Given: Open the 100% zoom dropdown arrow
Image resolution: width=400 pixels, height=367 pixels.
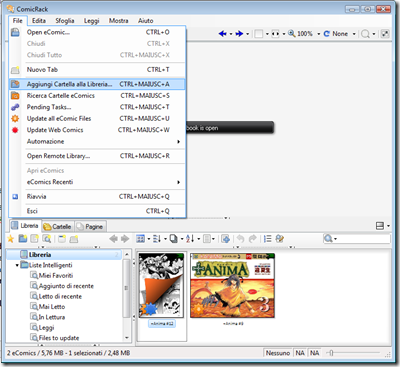Looking at the screenshot, I should click(319, 34).
